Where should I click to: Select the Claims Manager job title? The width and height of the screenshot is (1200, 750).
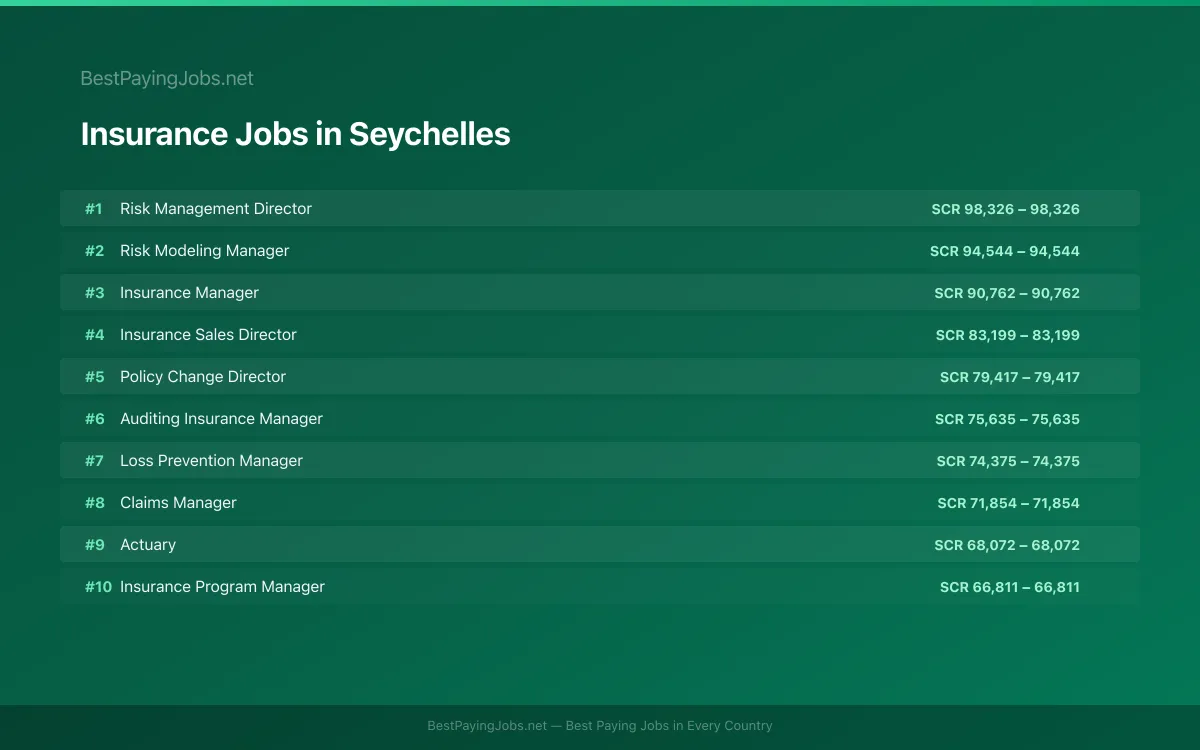point(178,503)
